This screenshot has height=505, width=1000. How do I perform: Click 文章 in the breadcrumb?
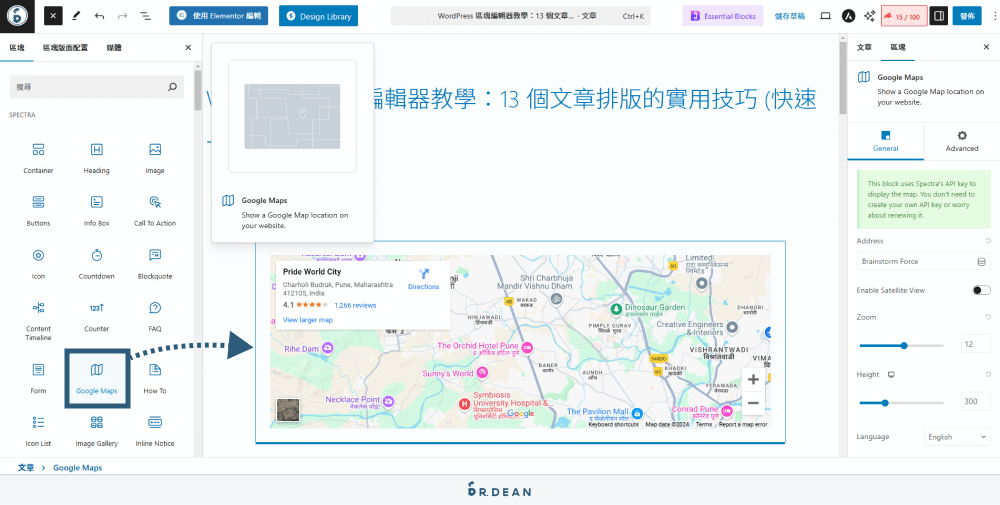(x=26, y=467)
